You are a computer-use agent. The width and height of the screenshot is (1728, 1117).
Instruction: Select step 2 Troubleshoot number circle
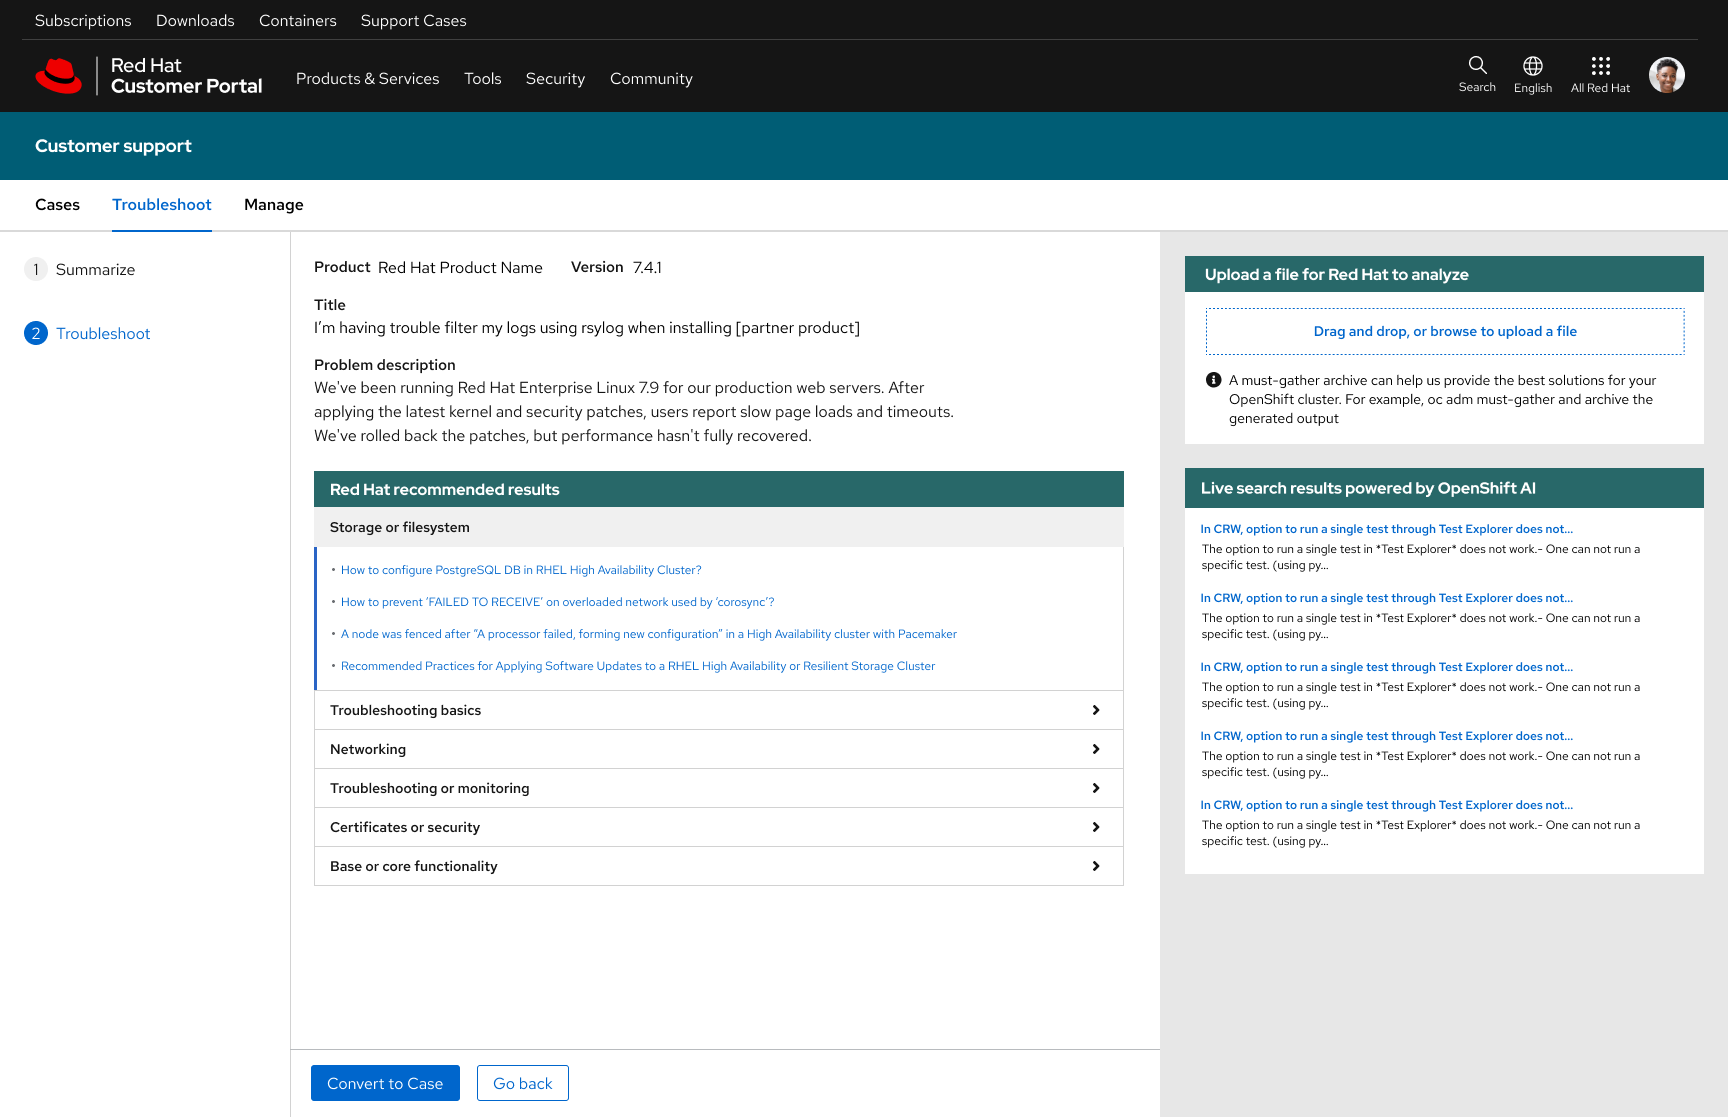coord(36,333)
